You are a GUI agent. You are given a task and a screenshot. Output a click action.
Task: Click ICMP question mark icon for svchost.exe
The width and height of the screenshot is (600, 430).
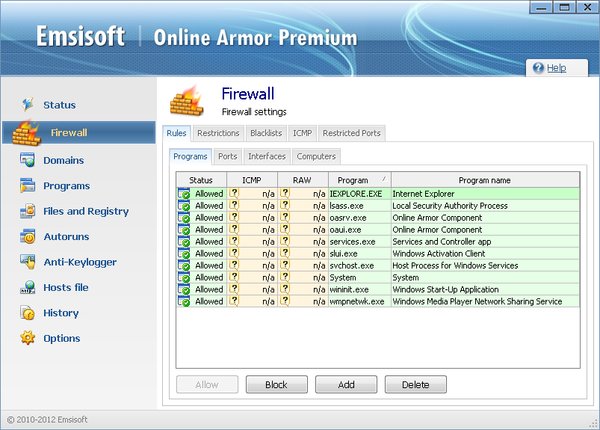tap(234, 265)
